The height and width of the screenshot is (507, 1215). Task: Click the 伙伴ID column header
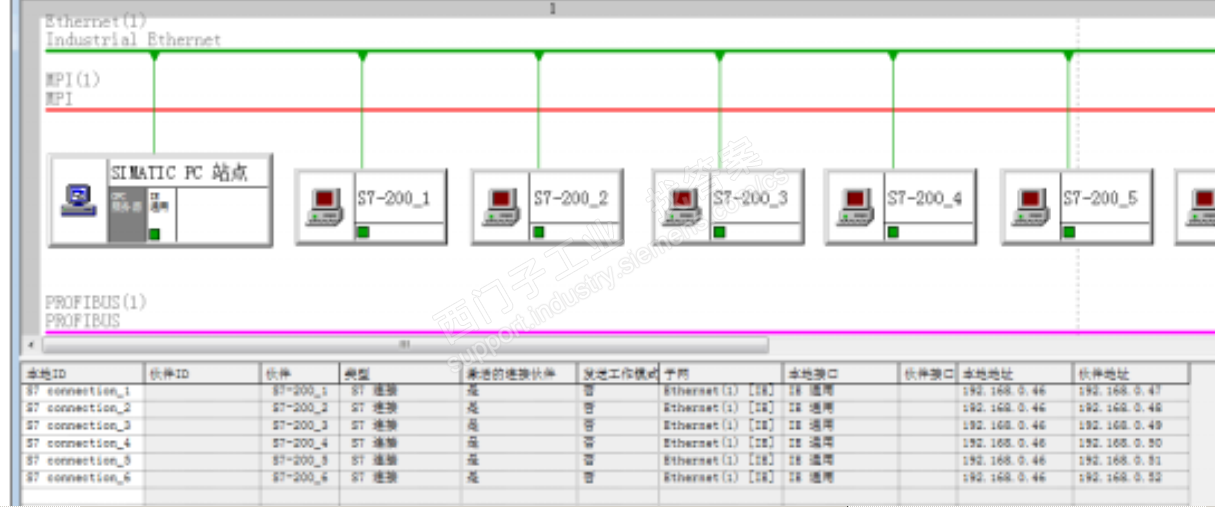click(203, 374)
